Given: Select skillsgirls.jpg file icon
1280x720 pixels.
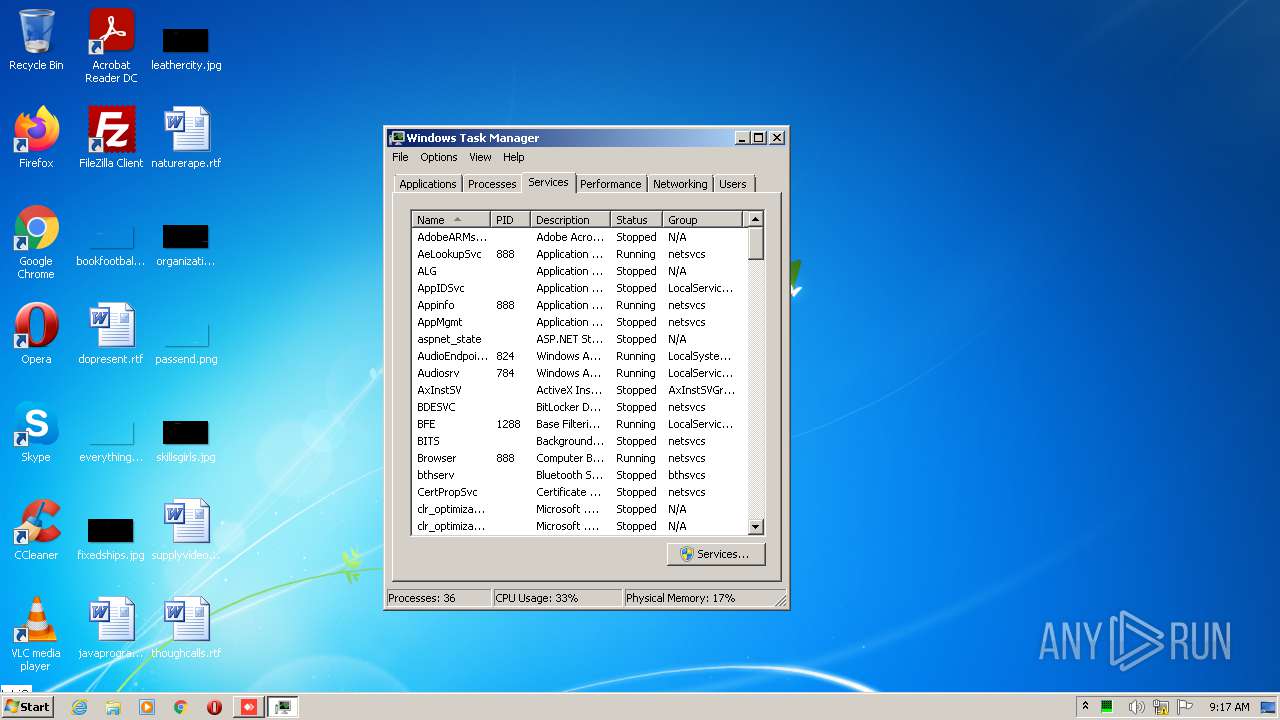Looking at the screenshot, I should (x=186, y=440).
